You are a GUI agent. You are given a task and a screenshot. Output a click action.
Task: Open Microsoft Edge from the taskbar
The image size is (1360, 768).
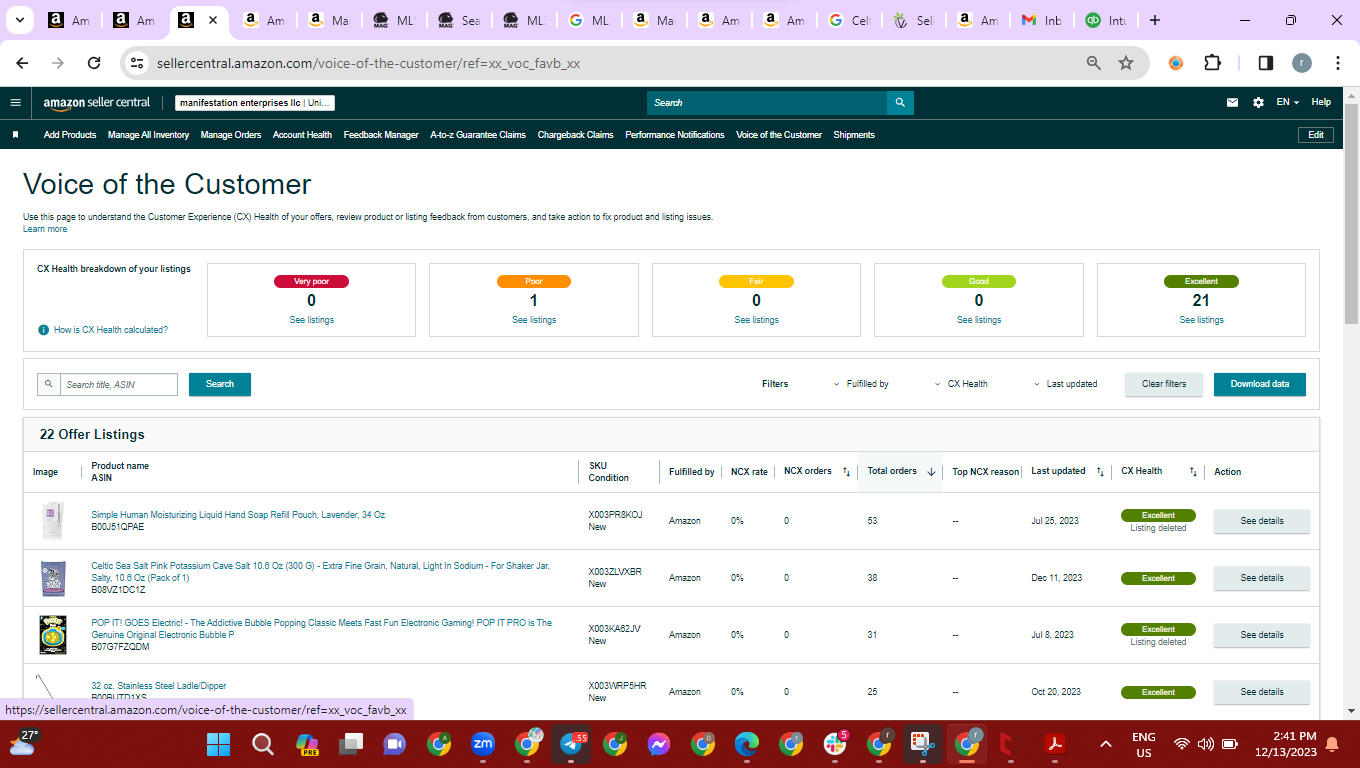click(x=747, y=744)
